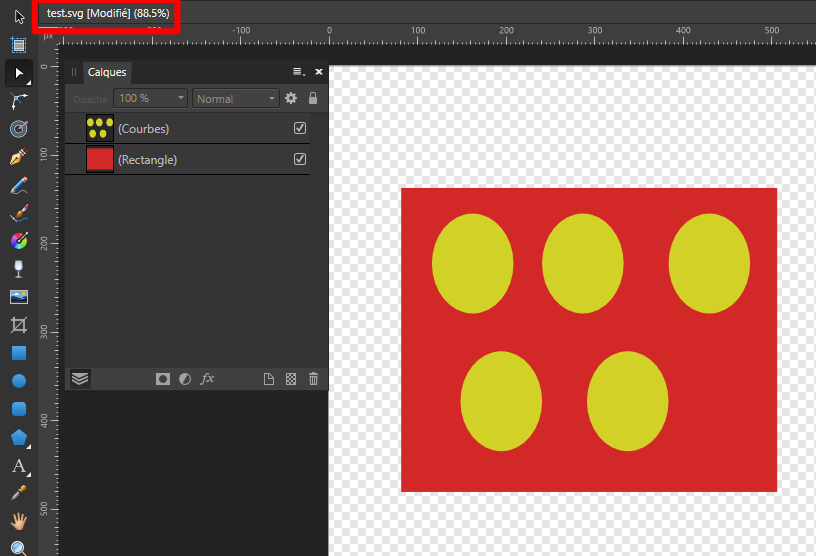Delete layer with the trash icon

313,378
